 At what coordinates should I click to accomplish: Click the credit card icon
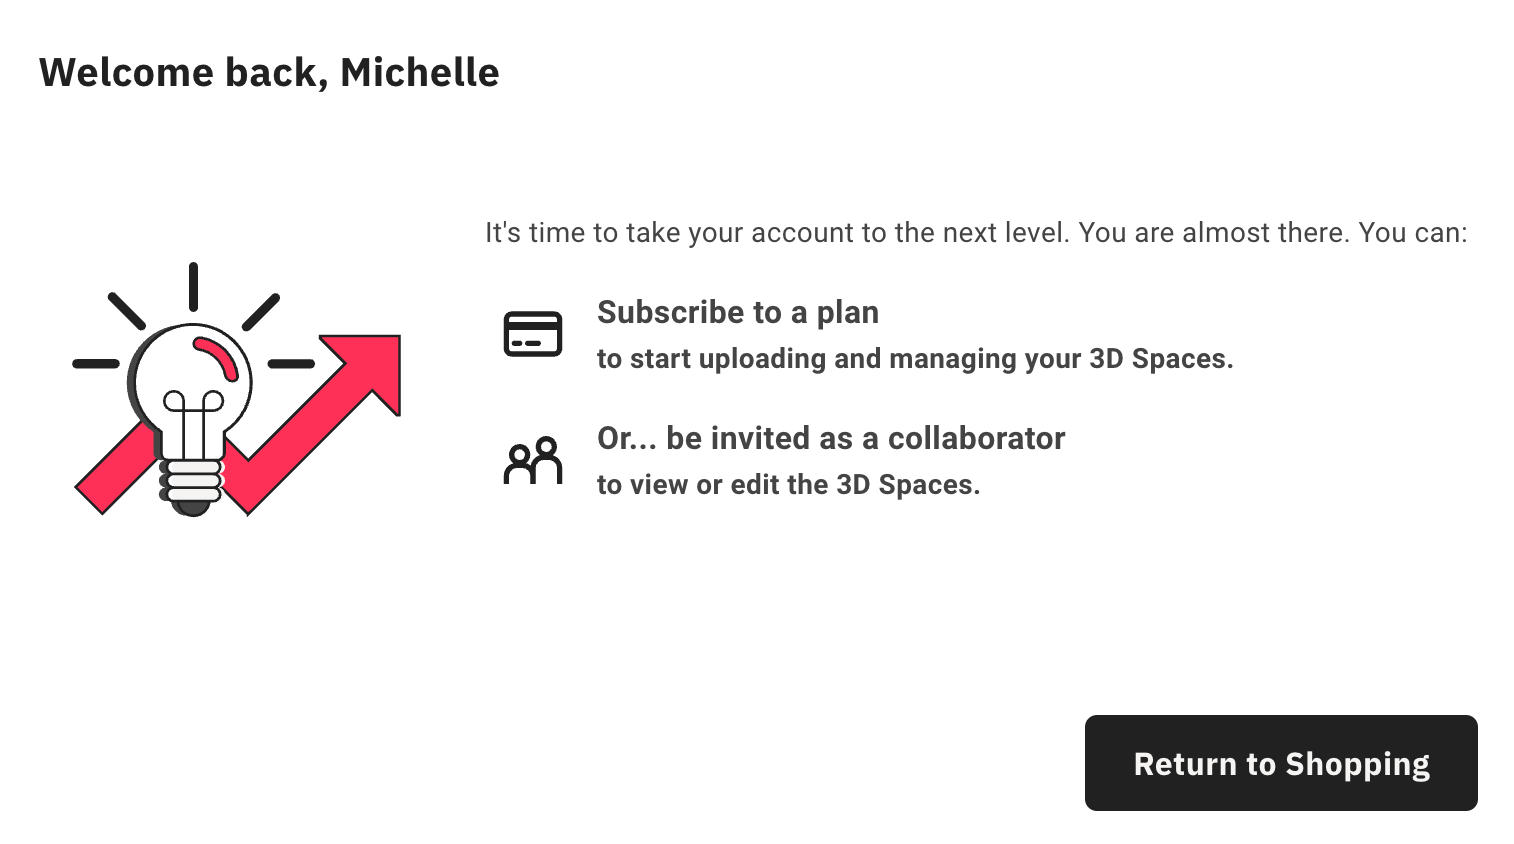[x=532, y=334]
